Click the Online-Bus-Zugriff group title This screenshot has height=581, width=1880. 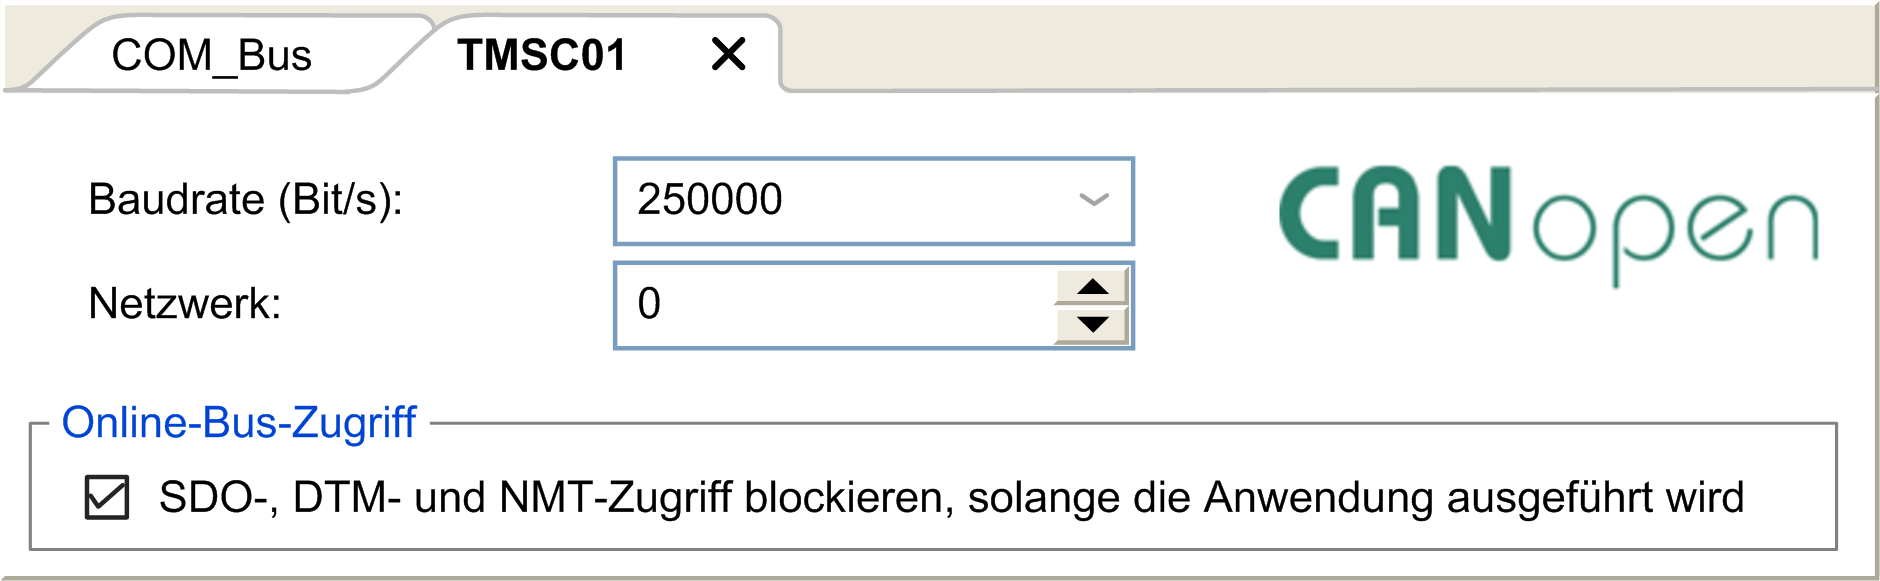239,422
